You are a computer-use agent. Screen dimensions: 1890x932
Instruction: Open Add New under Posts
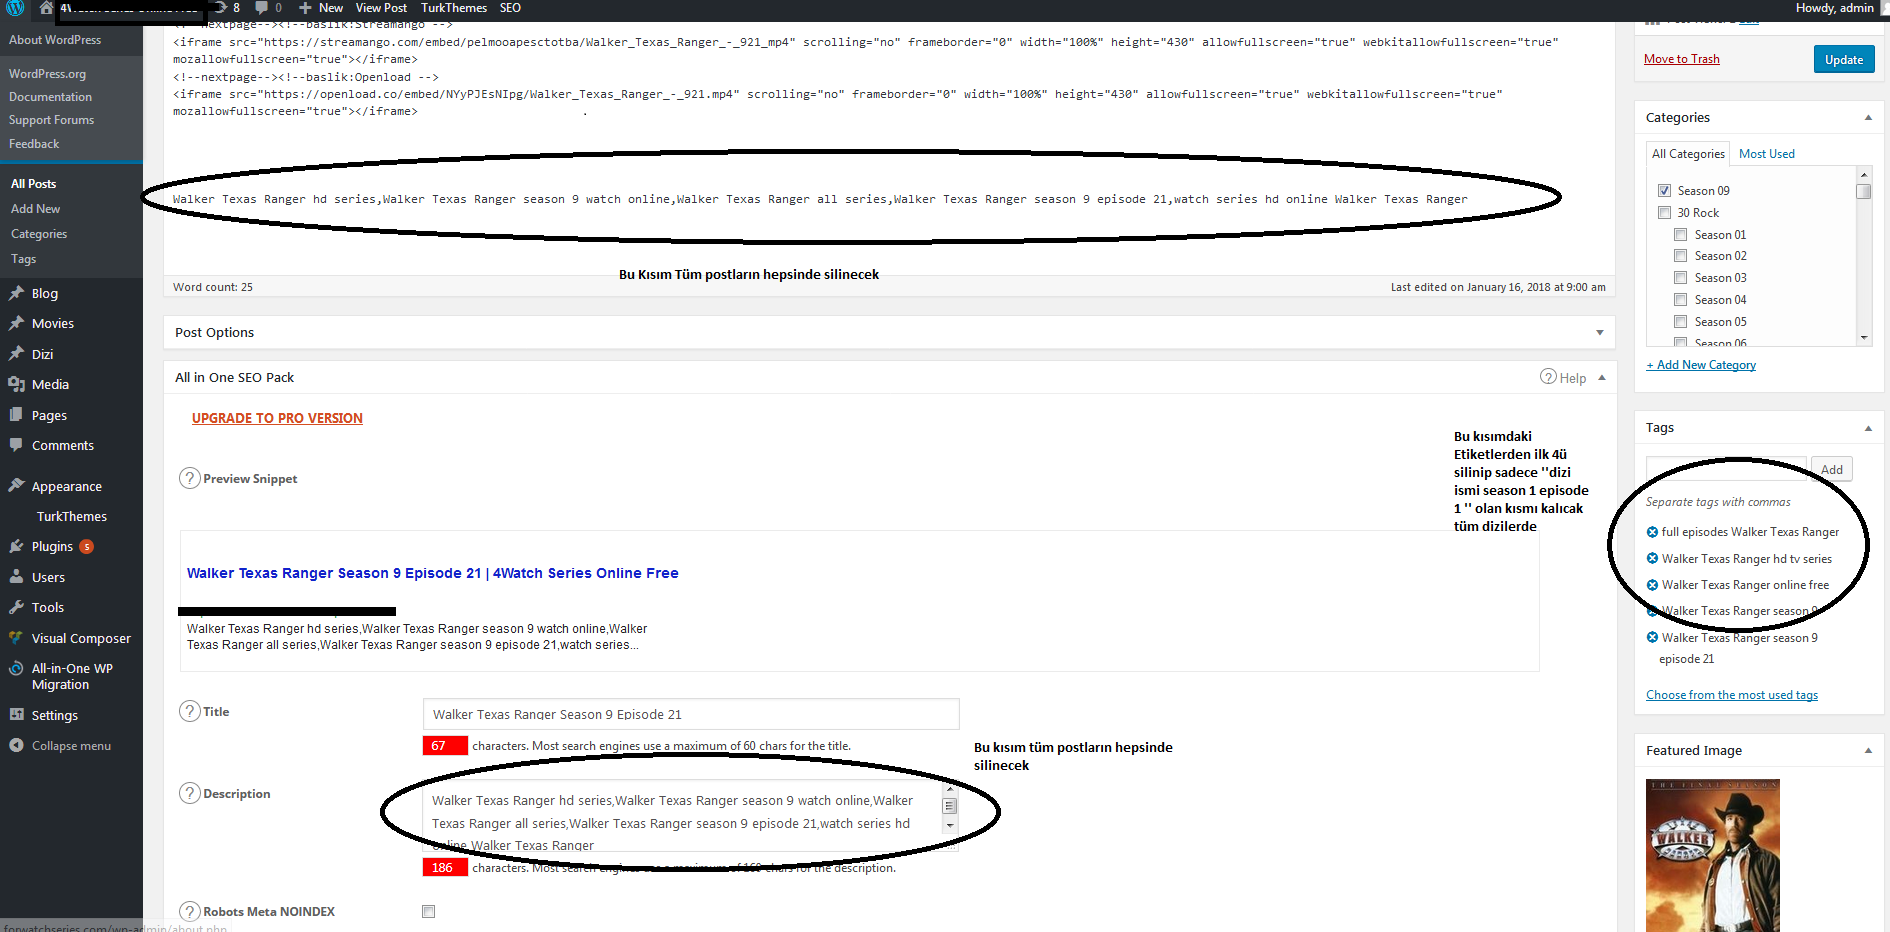tap(36, 209)
